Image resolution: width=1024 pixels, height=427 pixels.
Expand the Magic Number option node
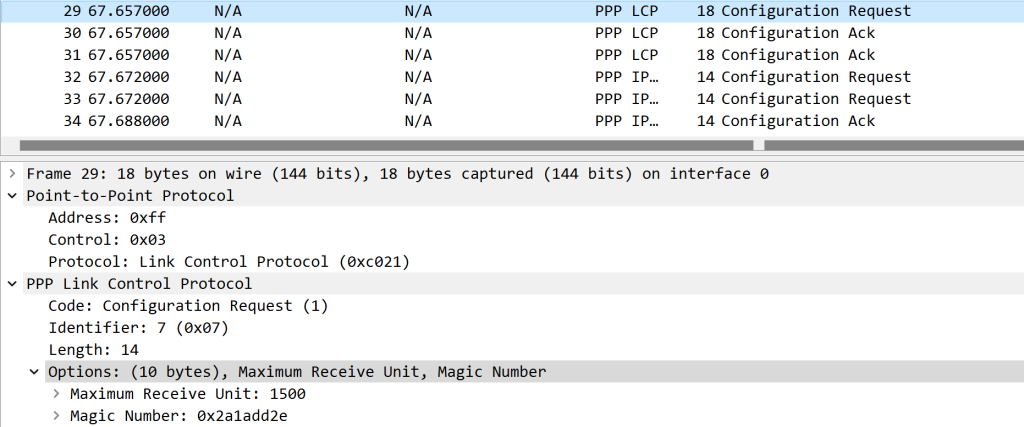point(58,416)
